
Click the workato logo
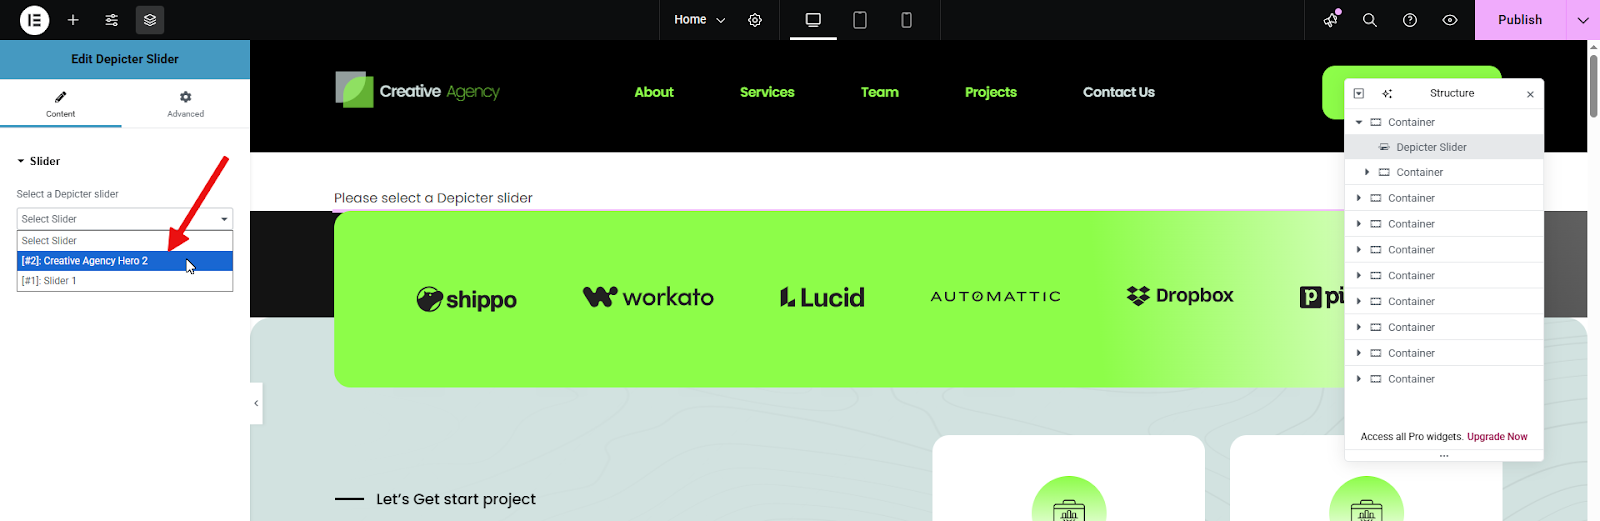pyautogui.click(x=648, y=297)
